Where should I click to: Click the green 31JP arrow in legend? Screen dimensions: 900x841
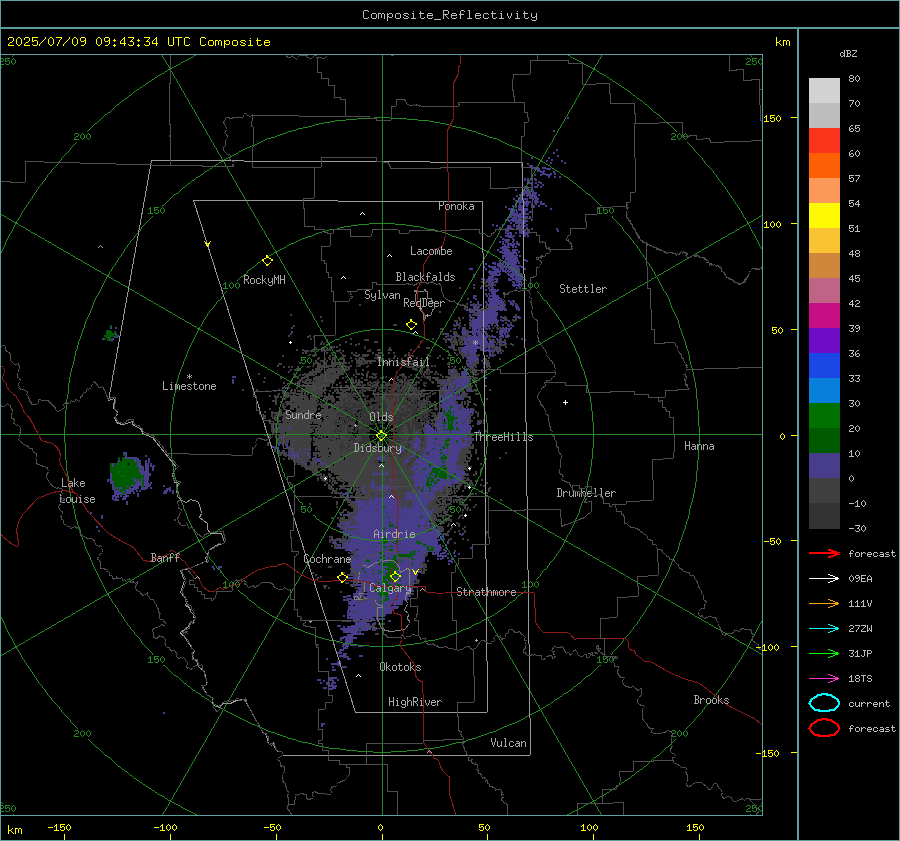[x=824, y=653]
